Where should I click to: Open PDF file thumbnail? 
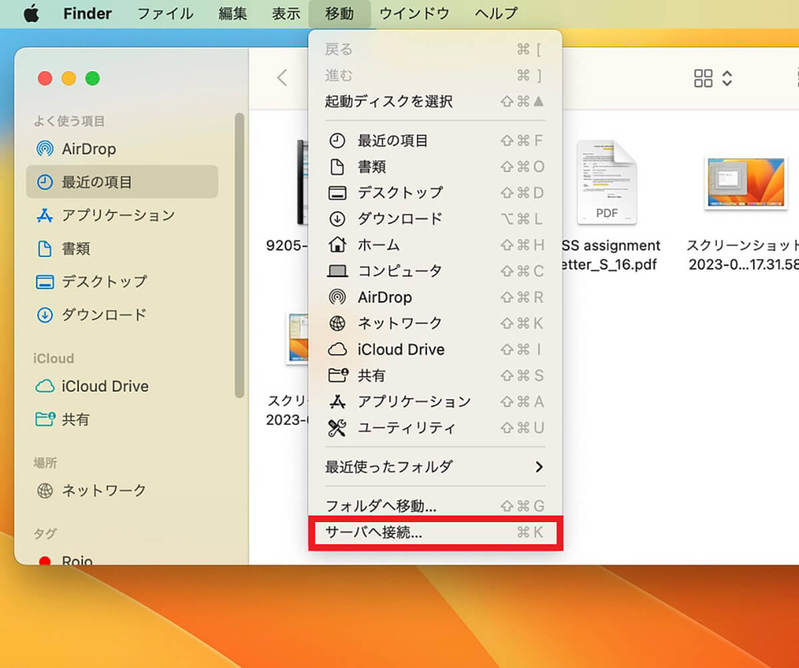(x=606, y=182)
